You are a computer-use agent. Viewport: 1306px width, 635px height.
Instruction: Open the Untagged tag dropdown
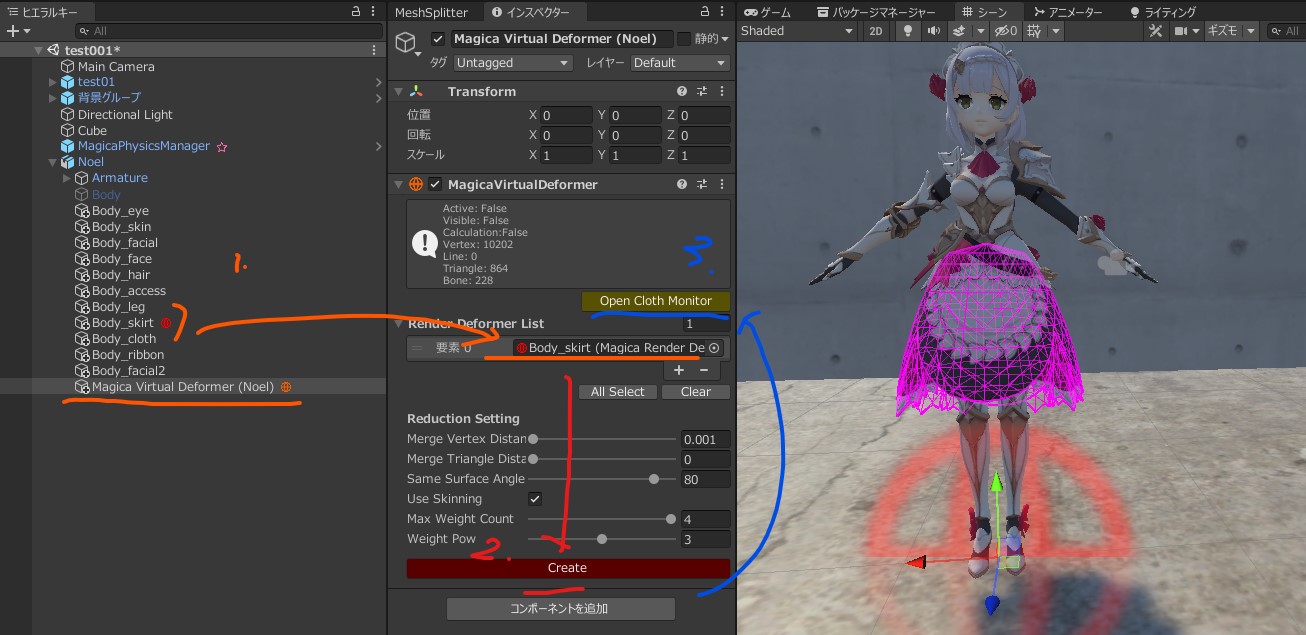click(512, 63)
